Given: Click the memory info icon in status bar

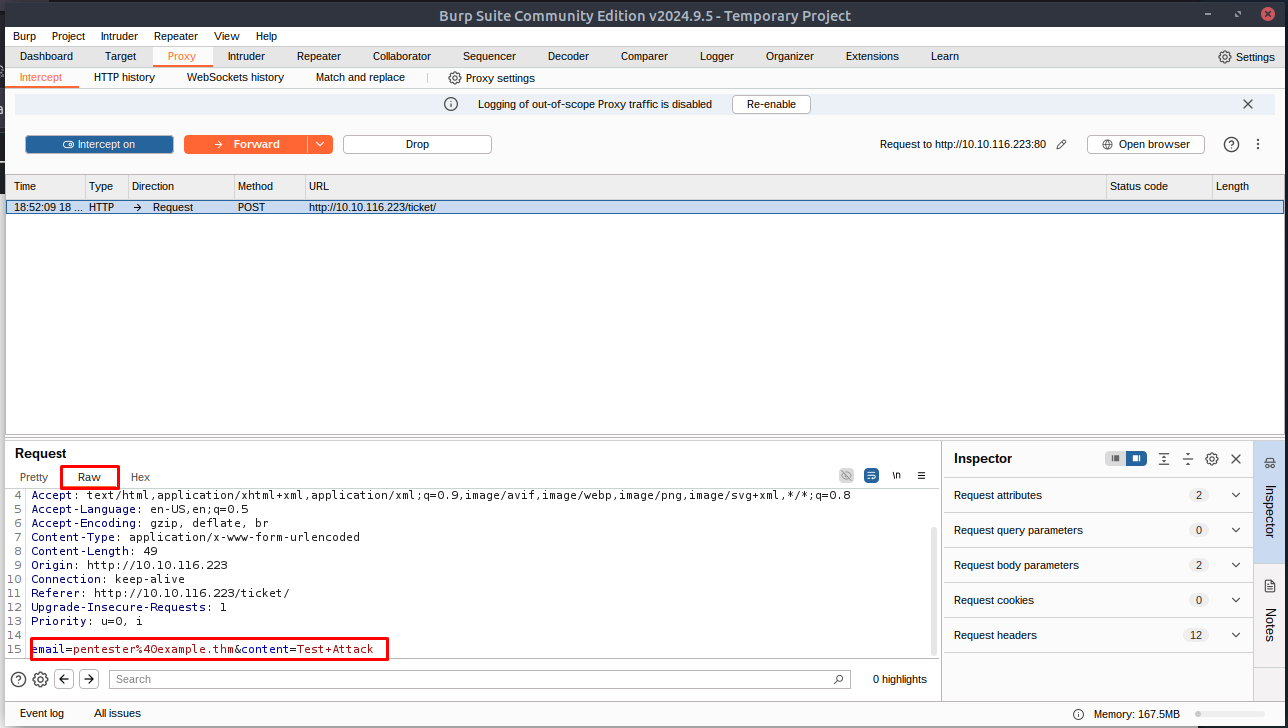Looking at the screenshot, I should pos(1078,715).
